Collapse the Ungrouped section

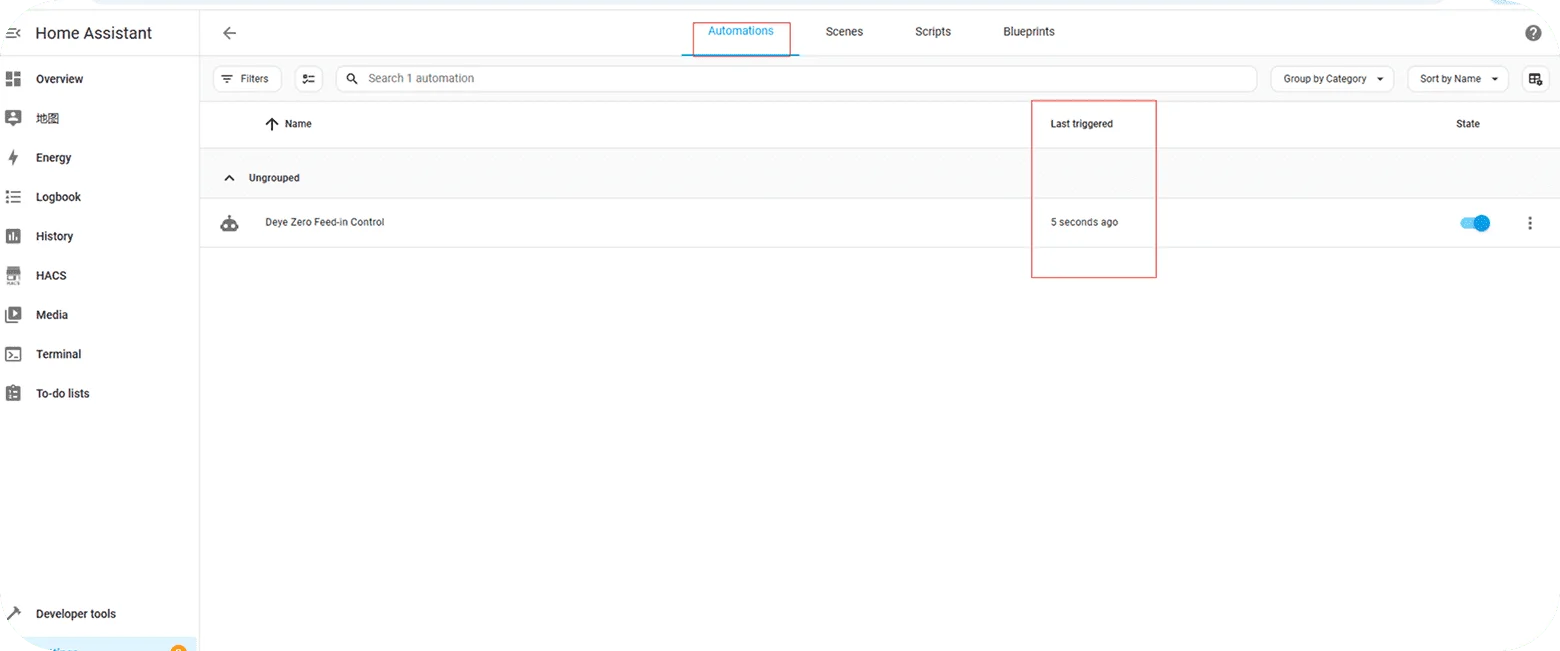coord(230,178)
